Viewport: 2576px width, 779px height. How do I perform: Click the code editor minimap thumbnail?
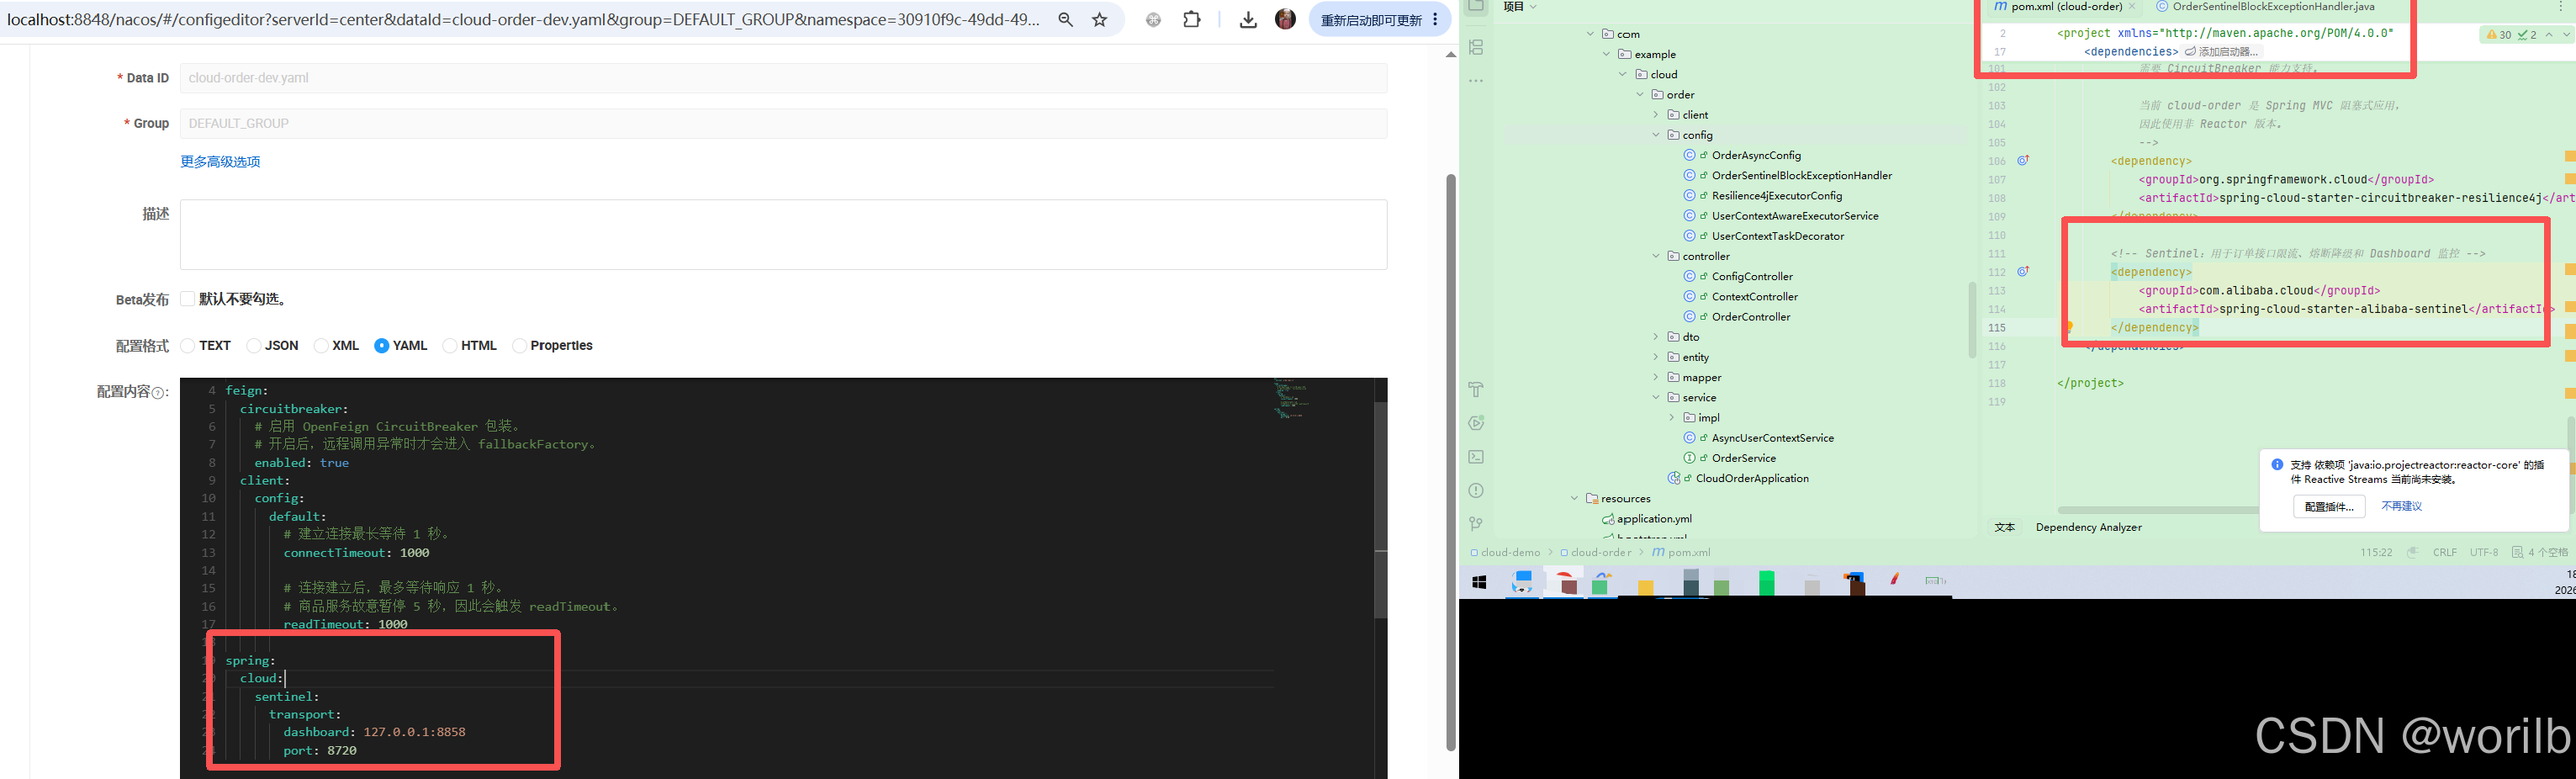click(1291, 398)
